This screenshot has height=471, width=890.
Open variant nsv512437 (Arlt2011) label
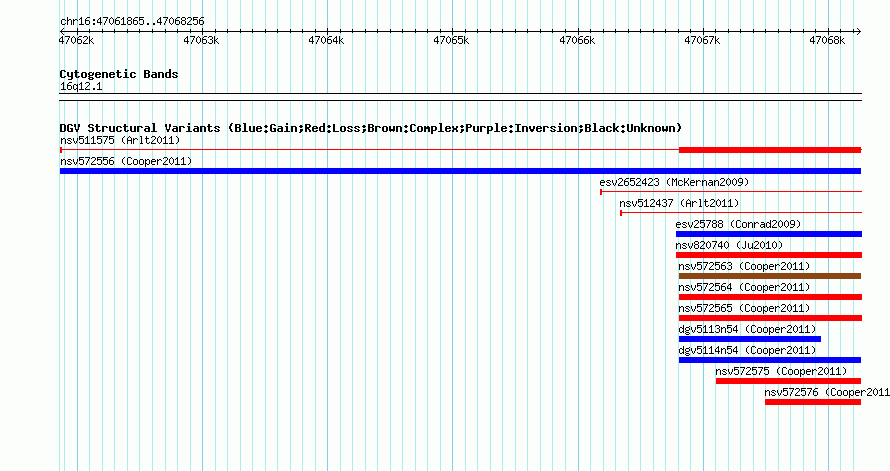679,204
